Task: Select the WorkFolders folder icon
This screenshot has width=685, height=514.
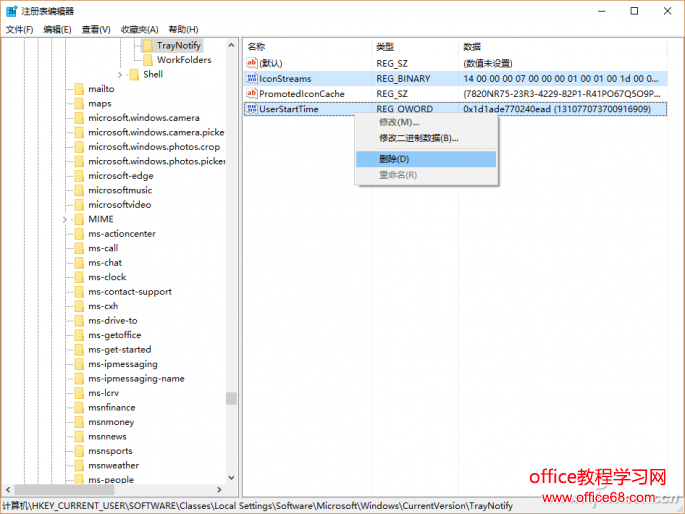Action: 148,60
